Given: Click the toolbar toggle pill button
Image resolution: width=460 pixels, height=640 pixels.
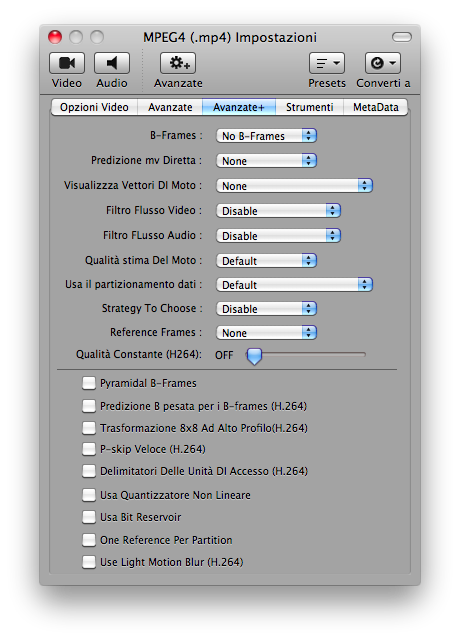Looking at the screenshot, I should (402, 37).
